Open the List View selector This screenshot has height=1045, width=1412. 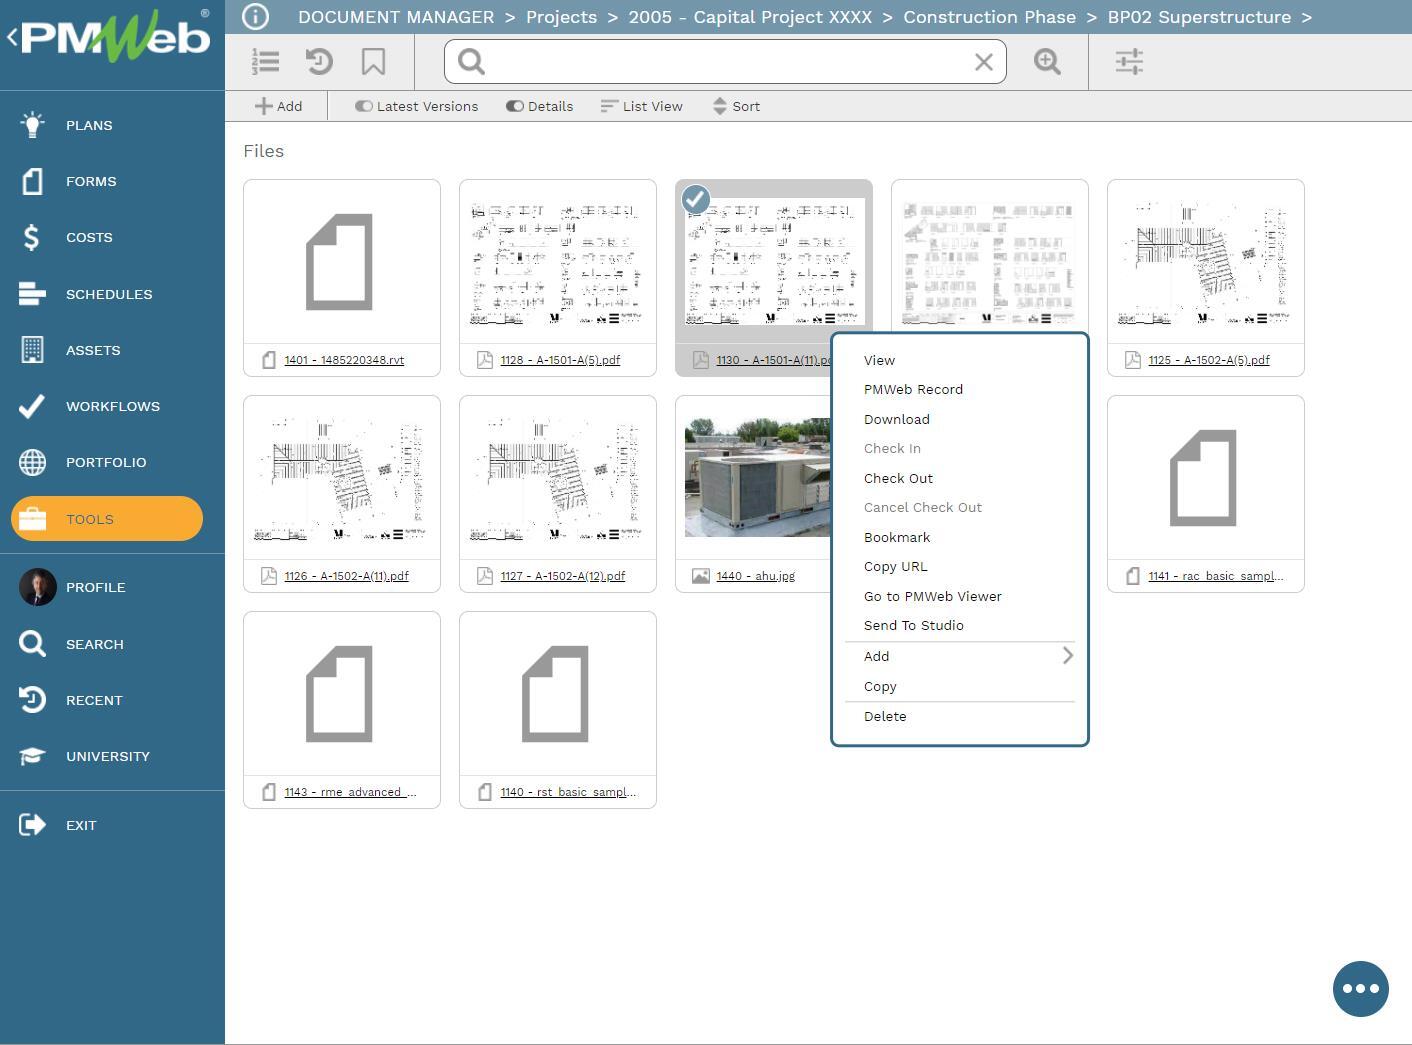641,106
